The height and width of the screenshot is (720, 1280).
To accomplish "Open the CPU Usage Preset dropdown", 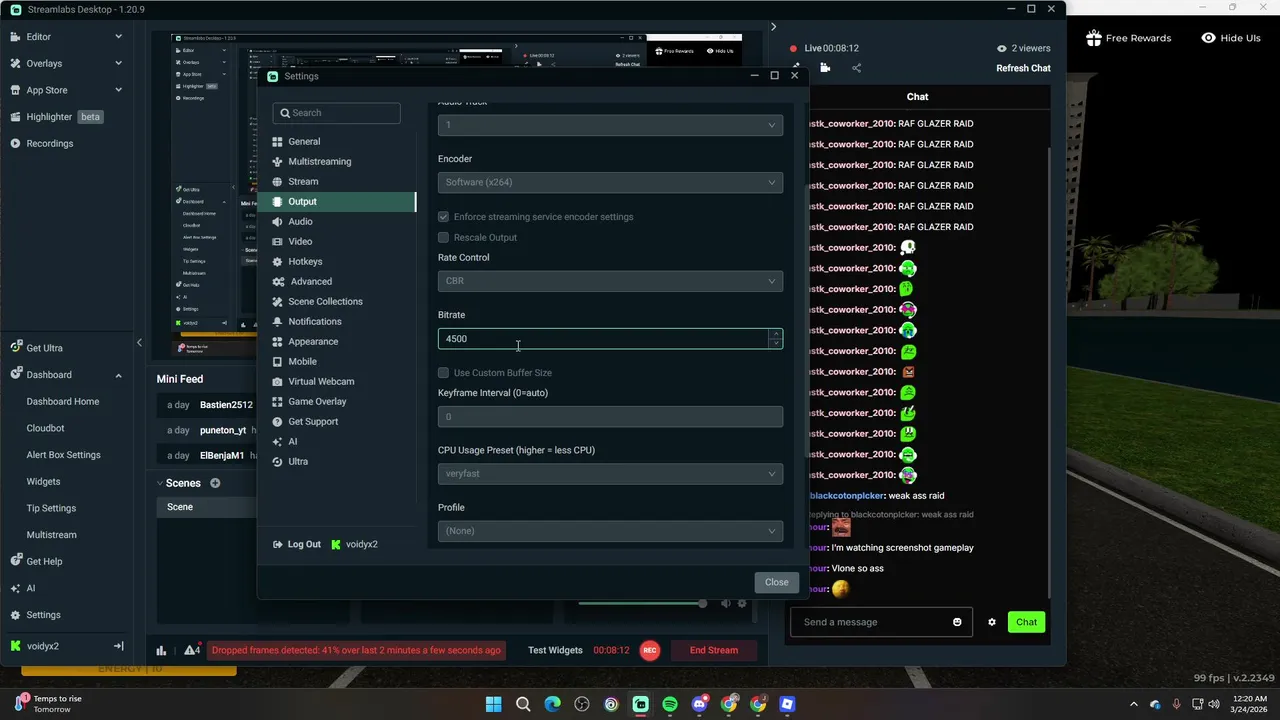I will coord(610,473).
